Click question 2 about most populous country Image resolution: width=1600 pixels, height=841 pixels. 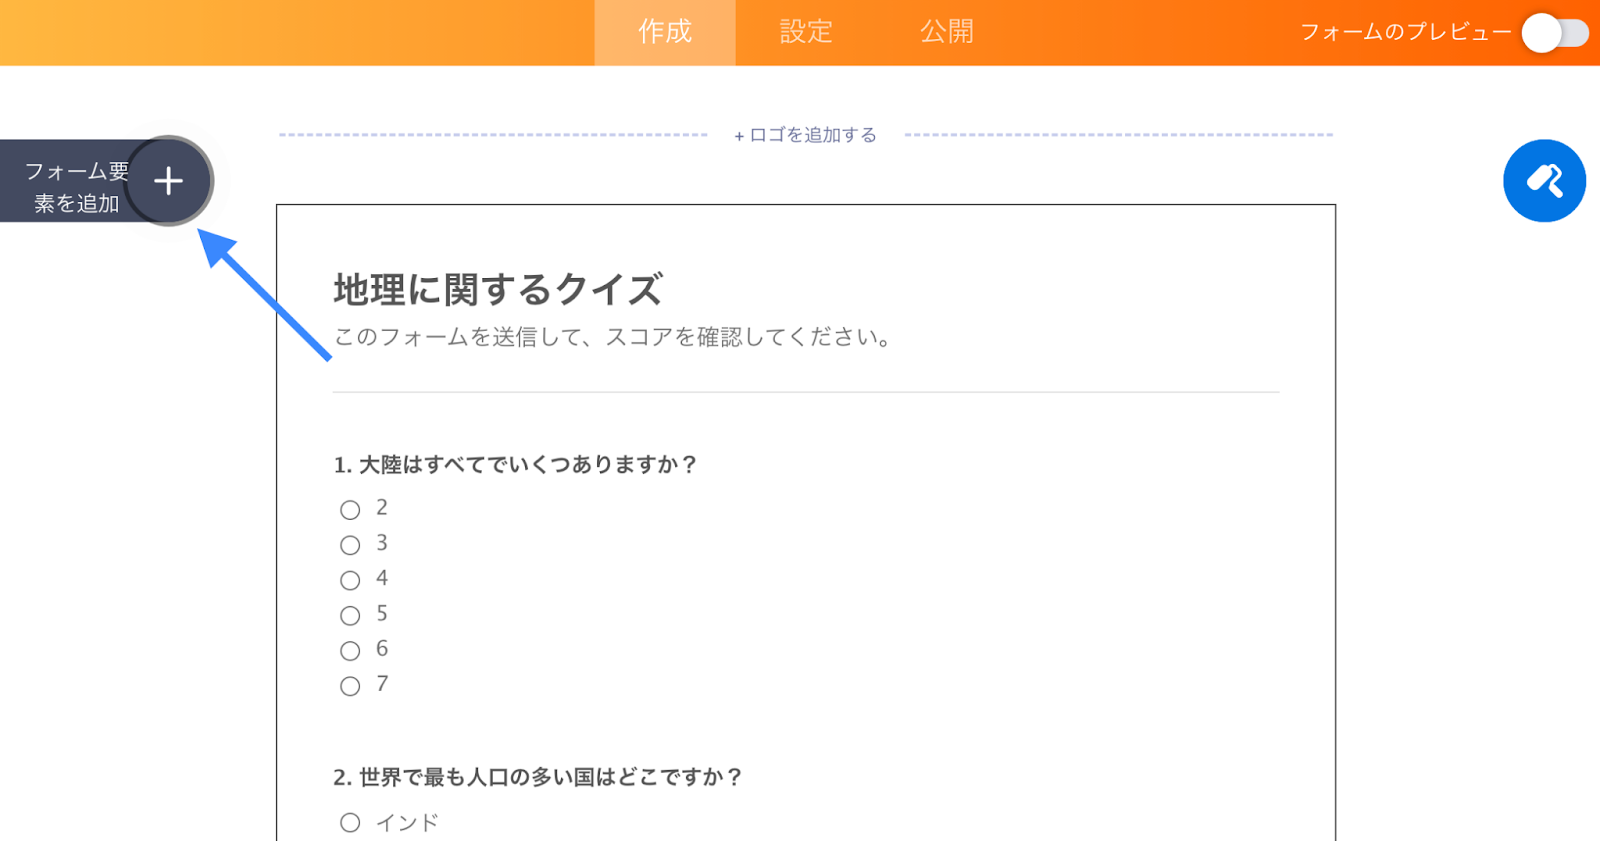tap(538, 777)
